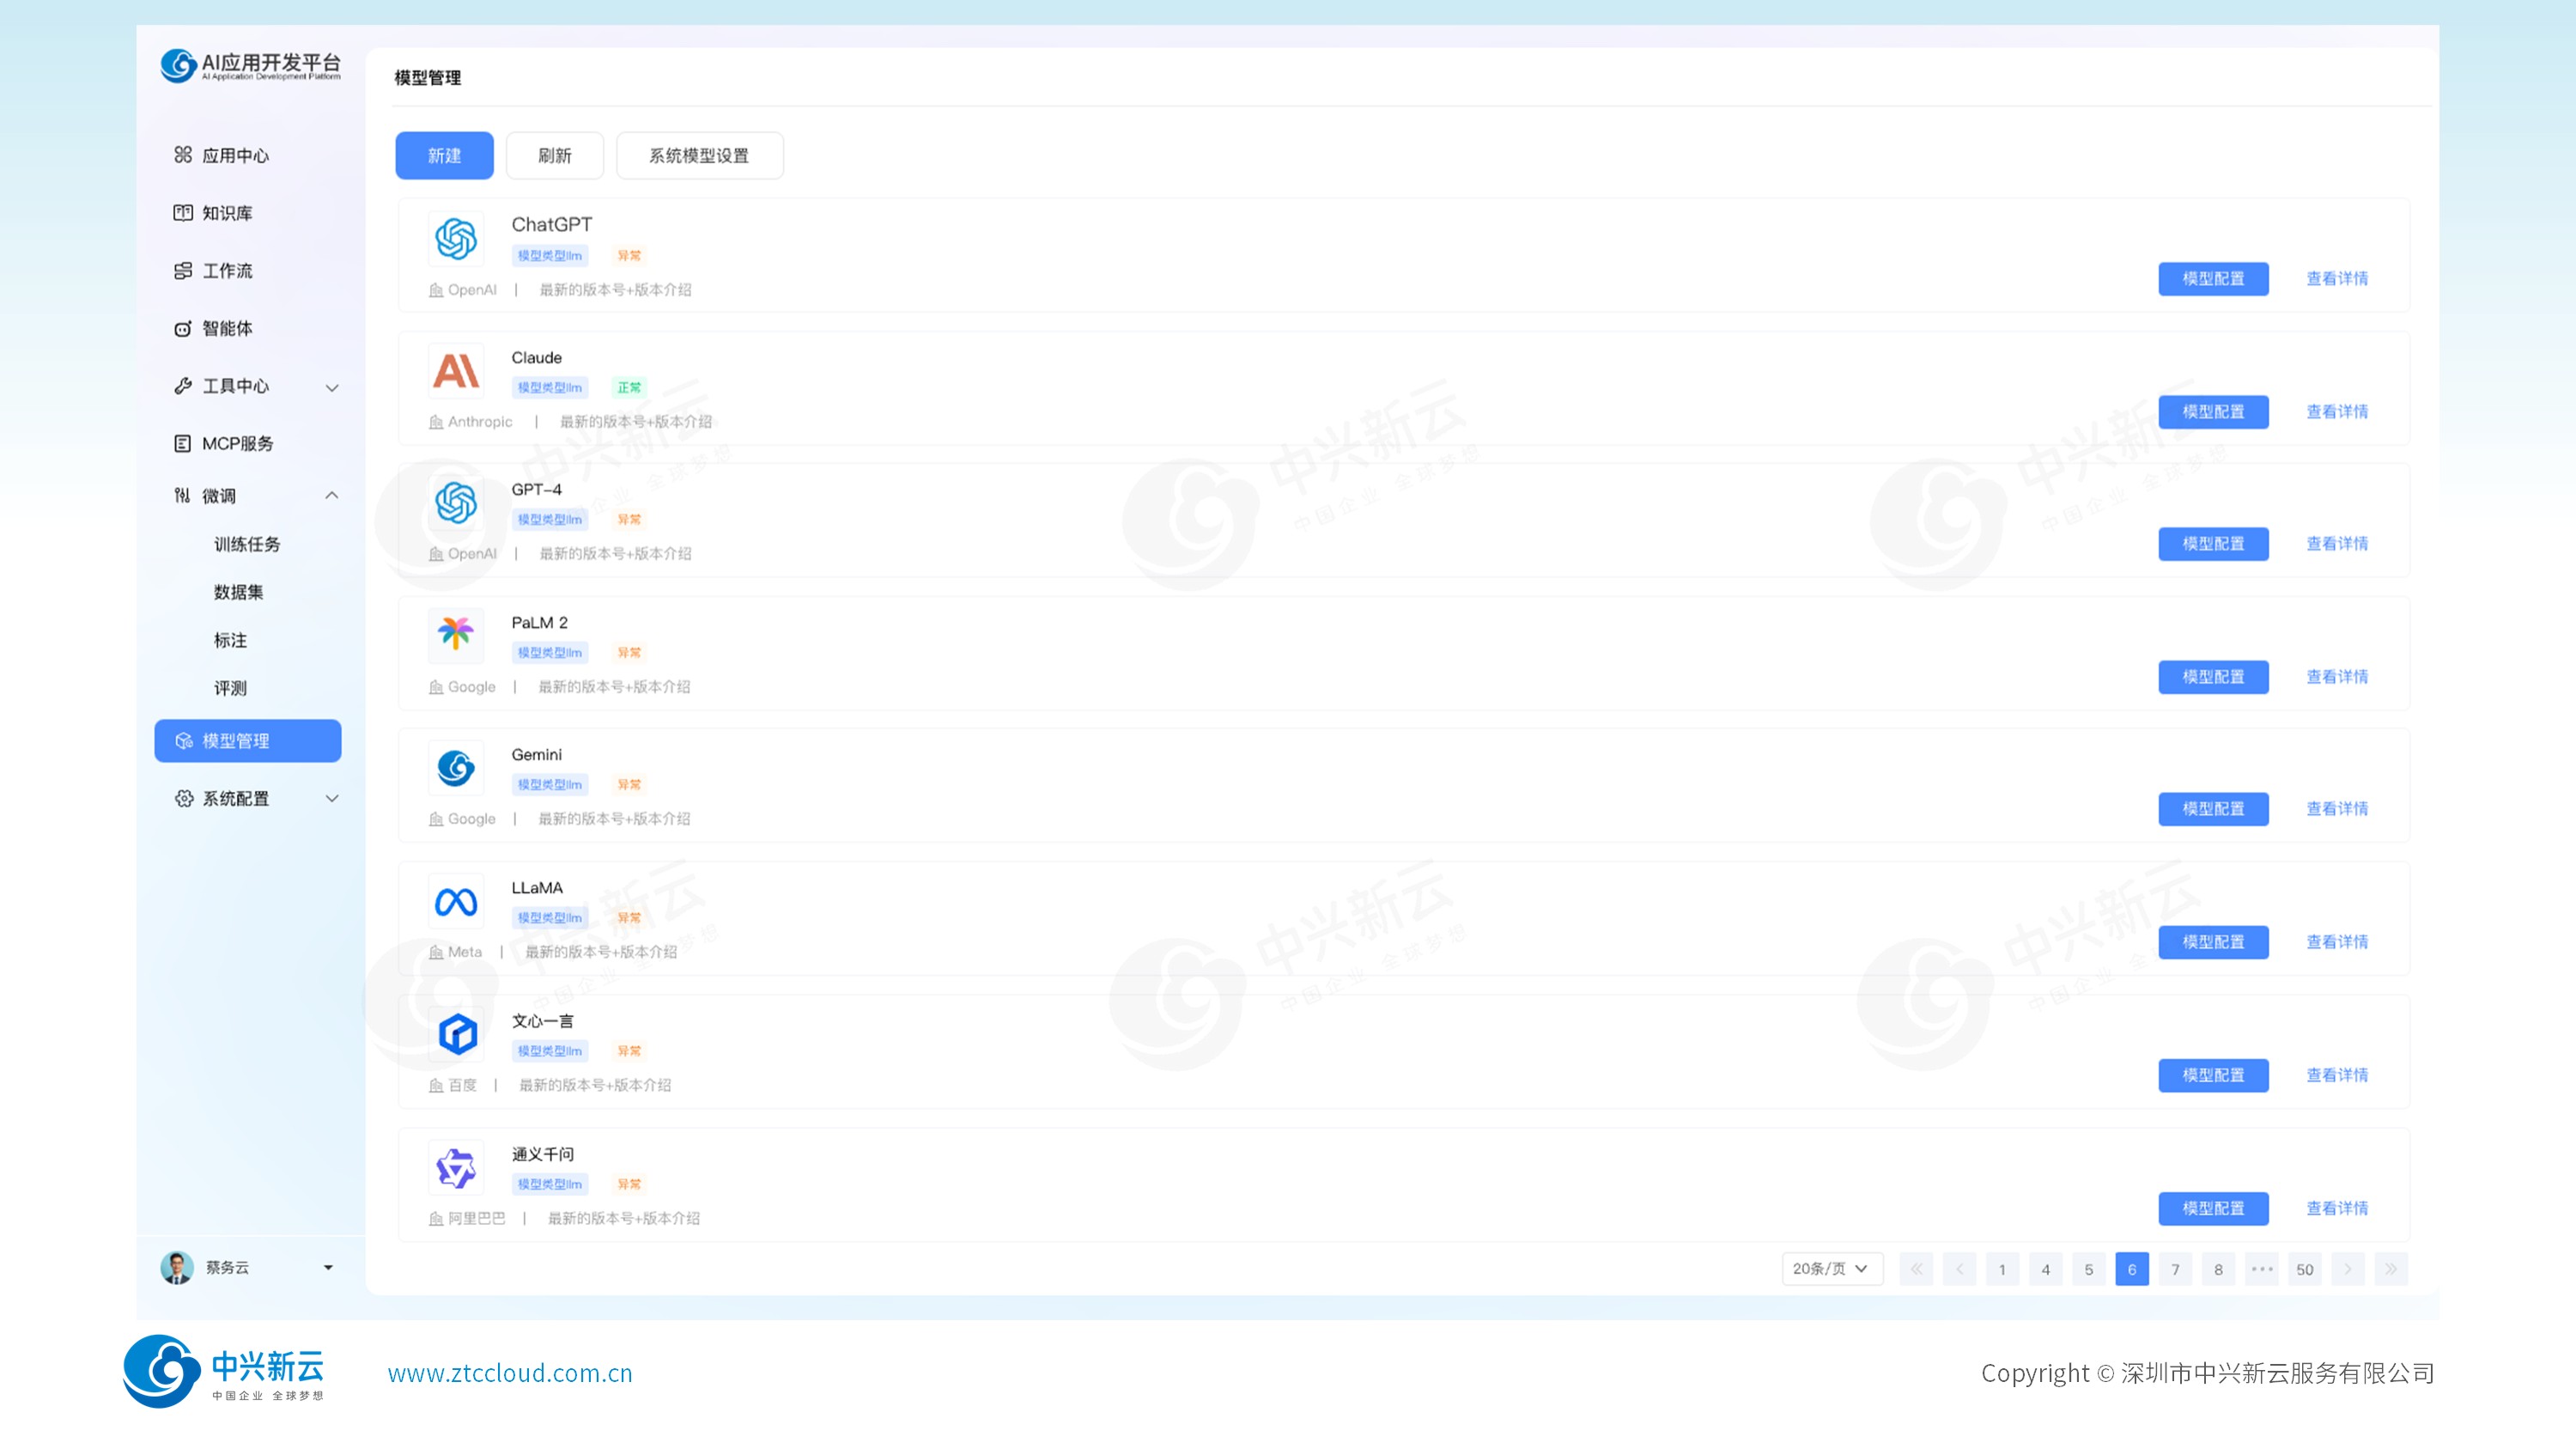Open 系统模型设置
Image resolution: width=2576 pixels, height=1449 pixels.
point(699,155)
